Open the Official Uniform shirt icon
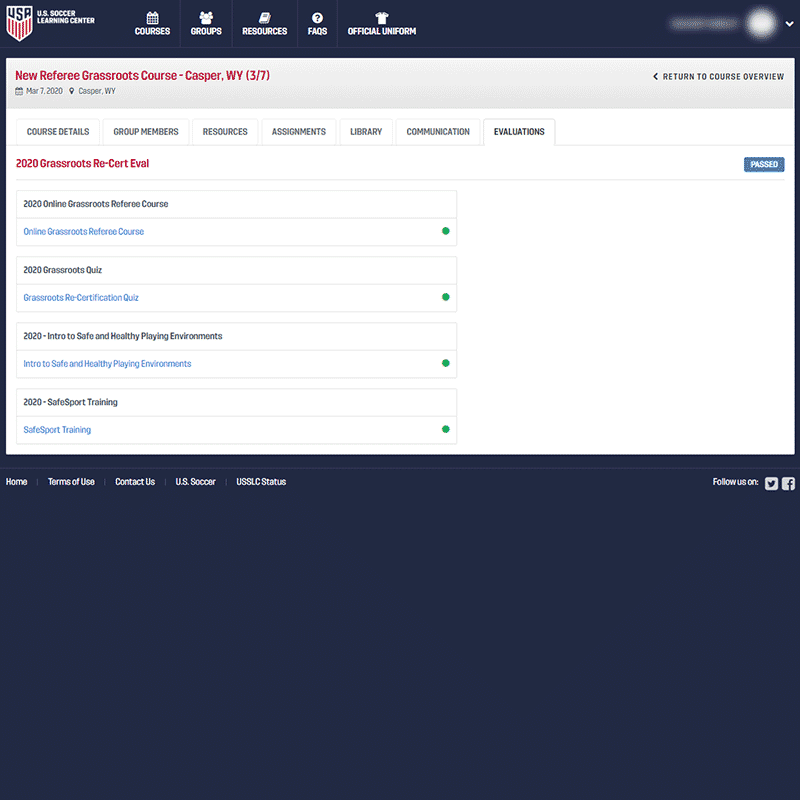800x800 pixels. click(382, 18)
